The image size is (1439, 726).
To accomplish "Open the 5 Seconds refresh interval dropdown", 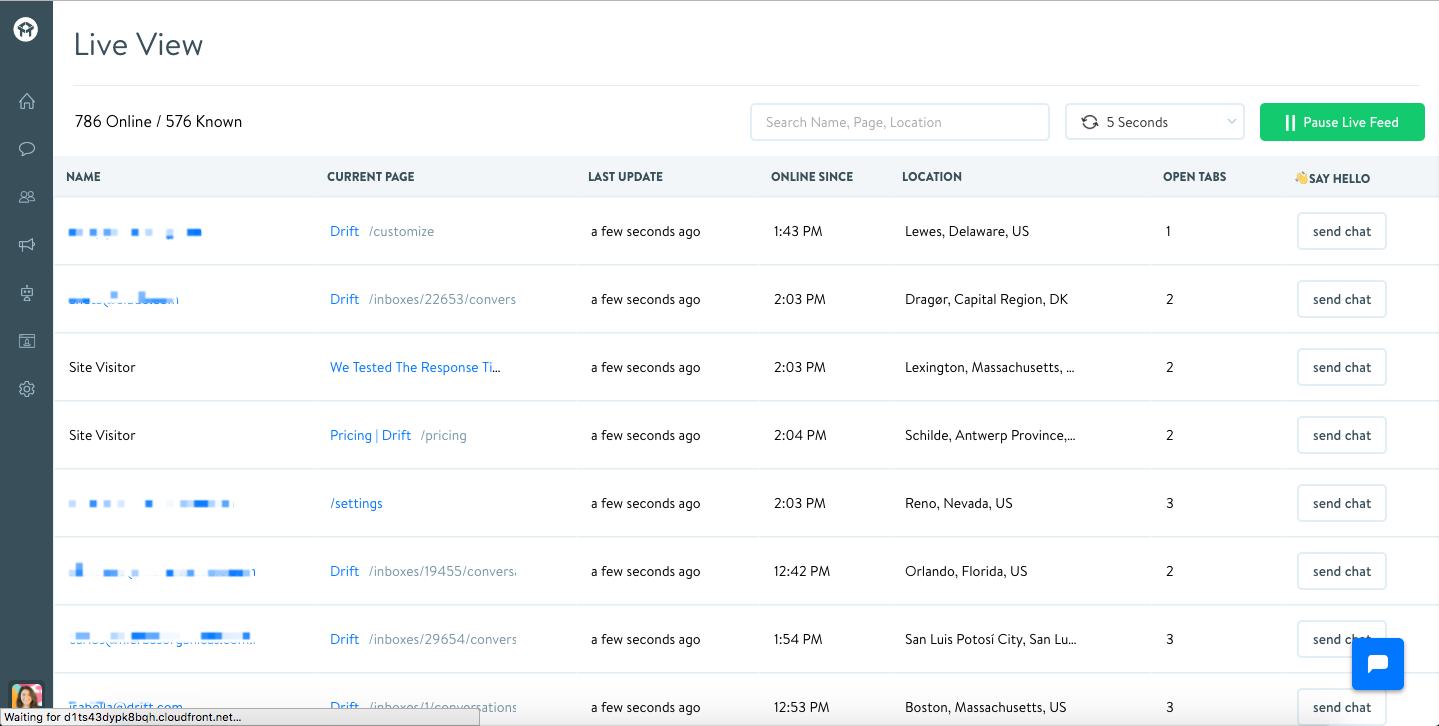I will [x=1155, y=122].
